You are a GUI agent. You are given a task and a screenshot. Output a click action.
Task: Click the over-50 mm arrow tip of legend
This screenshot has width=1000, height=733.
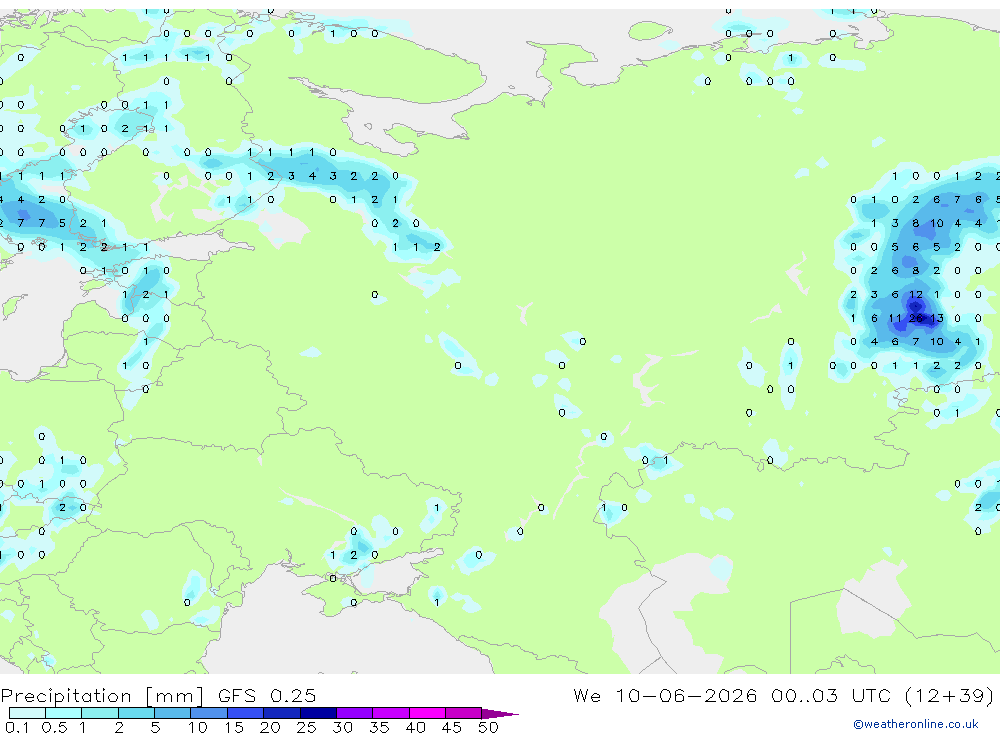pyautogui.click(x=500, y=714)
